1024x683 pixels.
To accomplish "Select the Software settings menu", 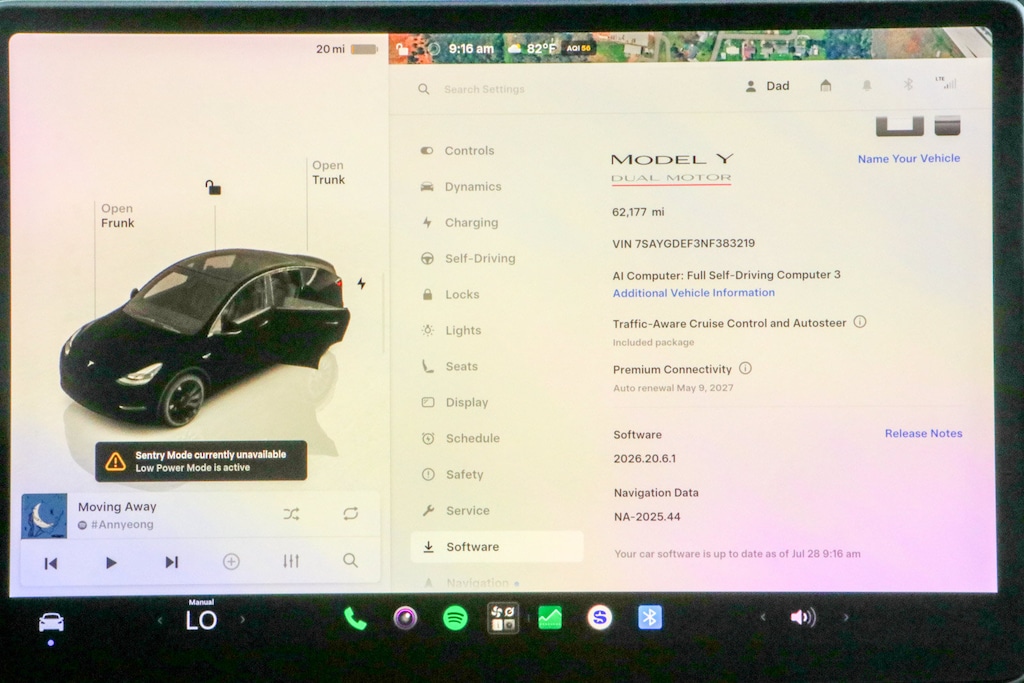I will coord(496,547).
